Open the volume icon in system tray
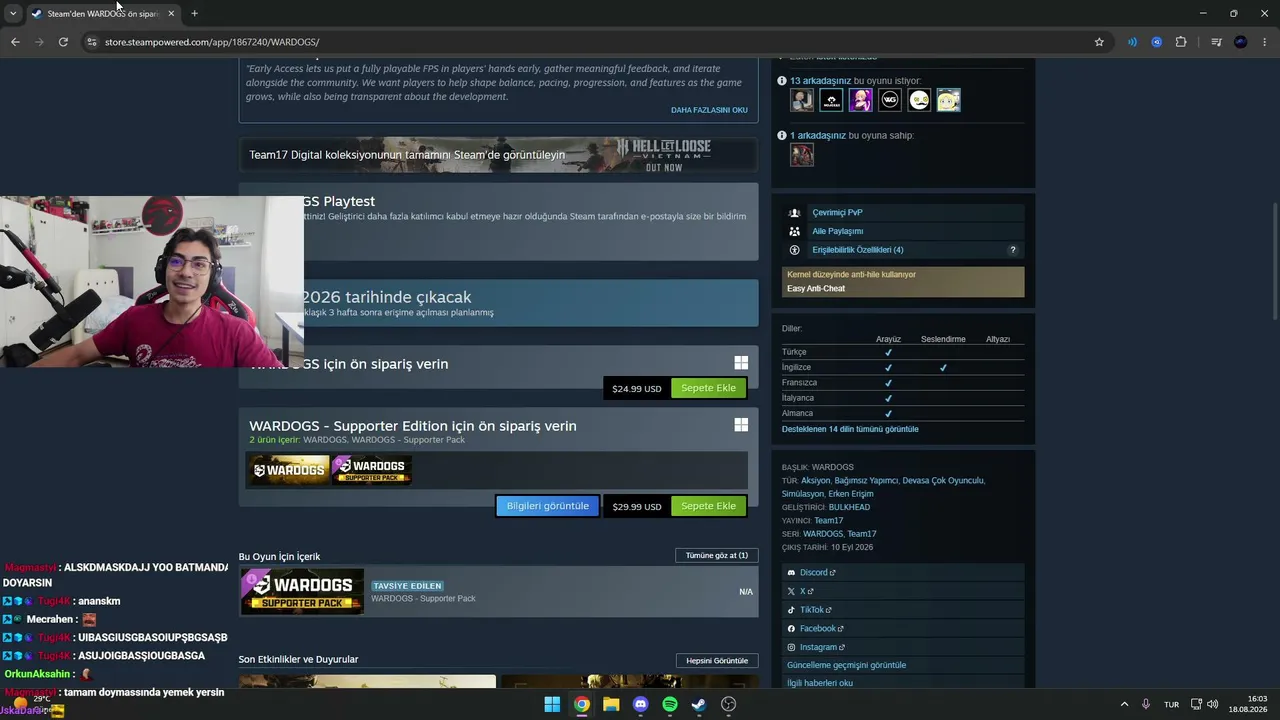This screenshot has height=720, width=1280. coord(1213,704)
